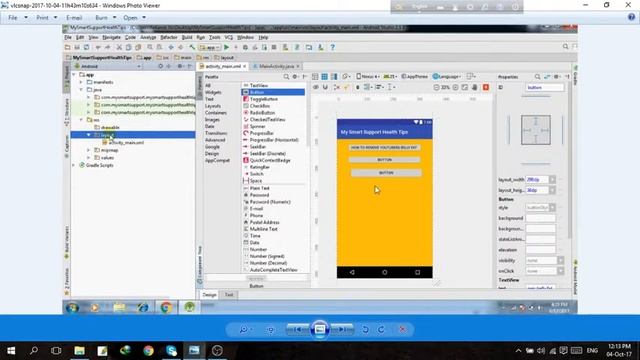640x360 pixels.
Task: Start the Photo Viewer slide show
Action: pyautogui.click(x=320, y=329)
